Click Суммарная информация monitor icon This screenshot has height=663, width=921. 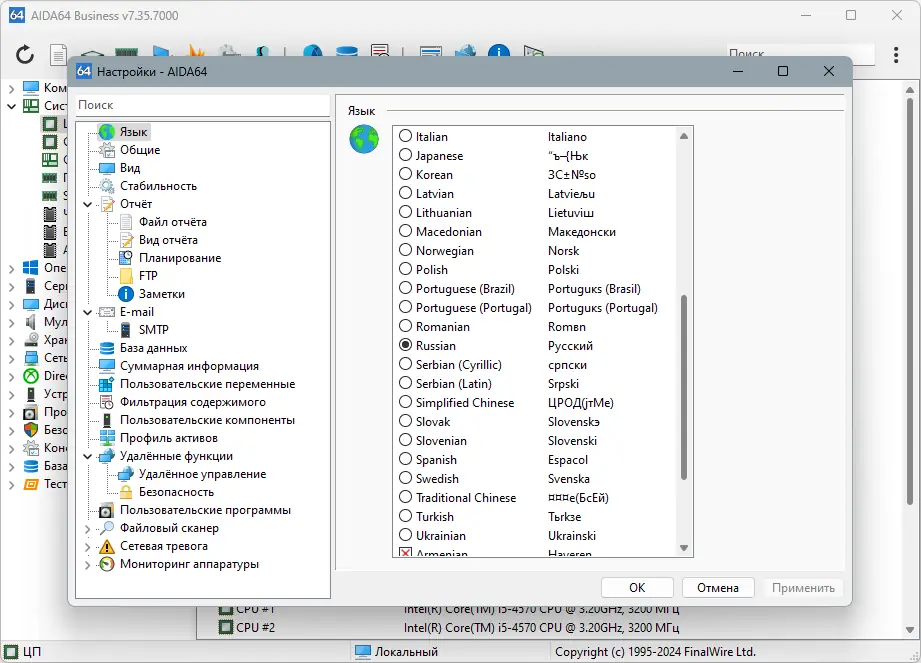tap(107, 366)
